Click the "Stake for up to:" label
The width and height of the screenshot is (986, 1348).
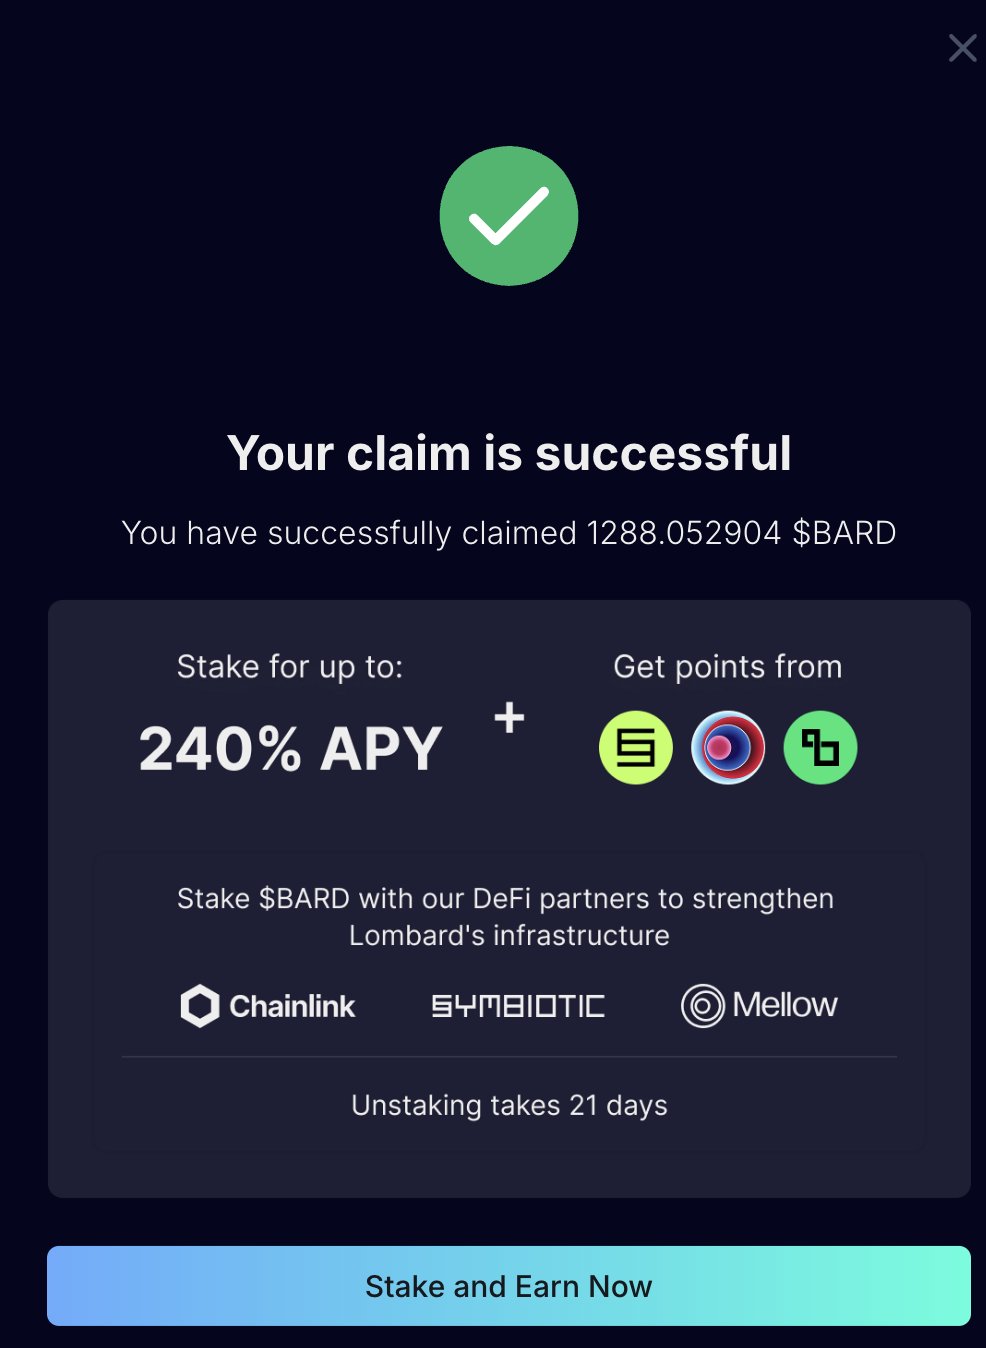point(290,667)
